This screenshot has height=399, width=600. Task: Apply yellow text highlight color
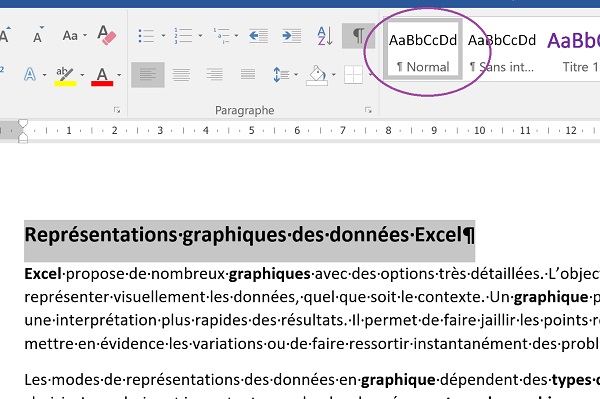(65, 76)
